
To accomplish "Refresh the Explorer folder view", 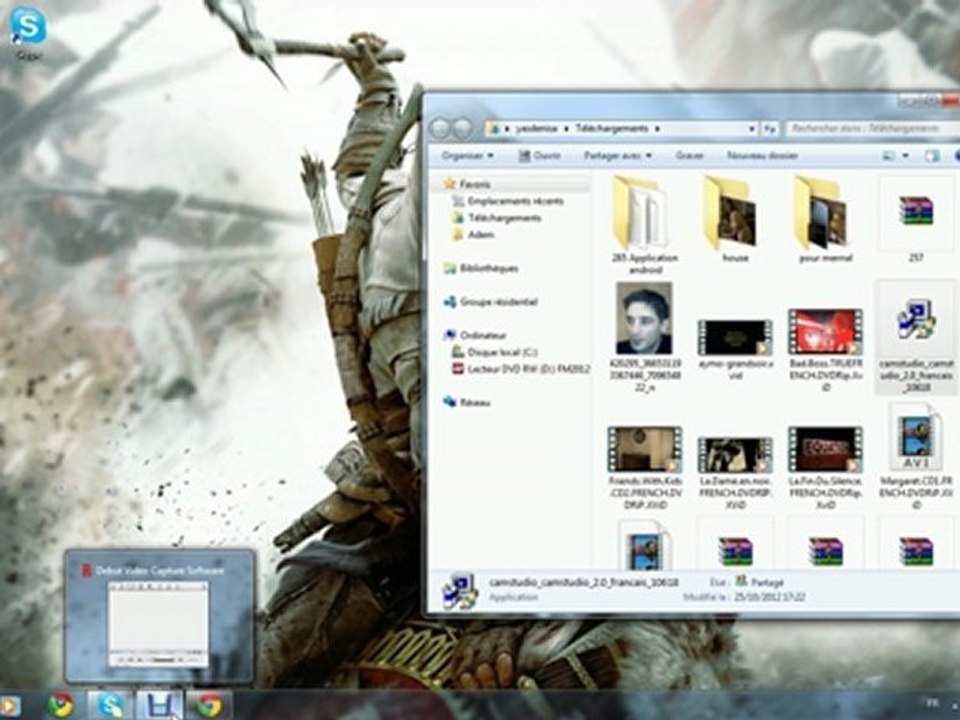I will tap(770, 129).
